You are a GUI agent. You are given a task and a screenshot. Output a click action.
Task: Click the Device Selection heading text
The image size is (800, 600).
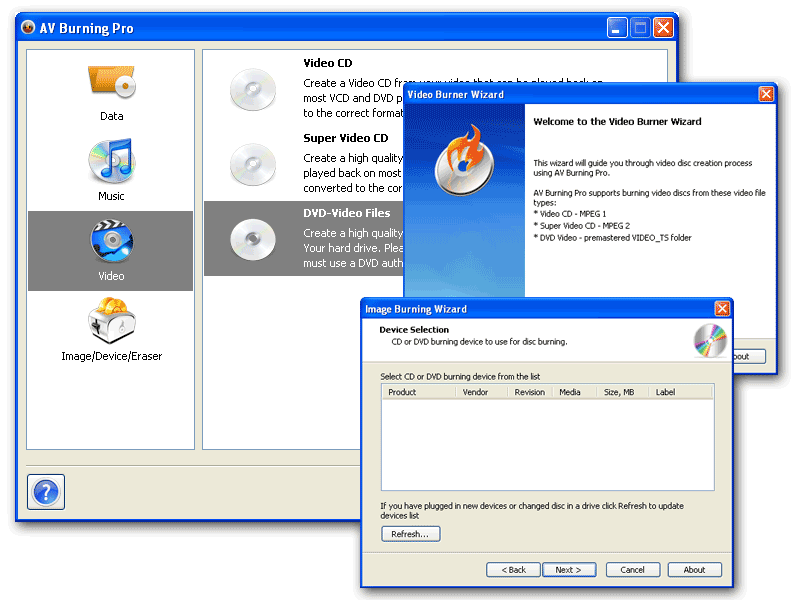coord(414,330)
